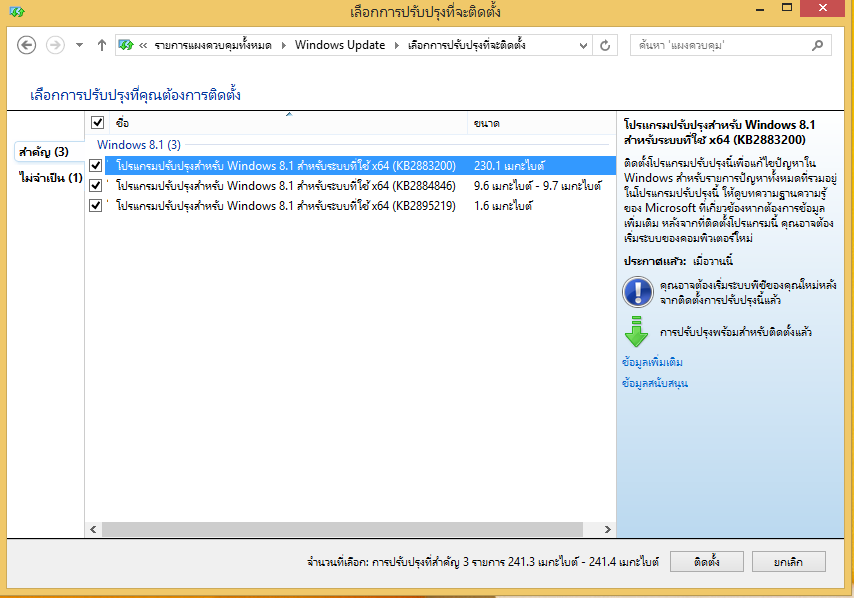Screen dimensions: 854x598
Task: Click the '1.6 เมกะไบต์' size cell
Action: click(503, 206)
